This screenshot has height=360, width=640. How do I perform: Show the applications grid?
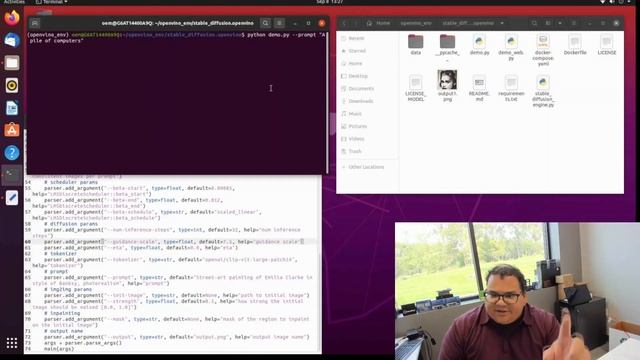click(12, 343)
